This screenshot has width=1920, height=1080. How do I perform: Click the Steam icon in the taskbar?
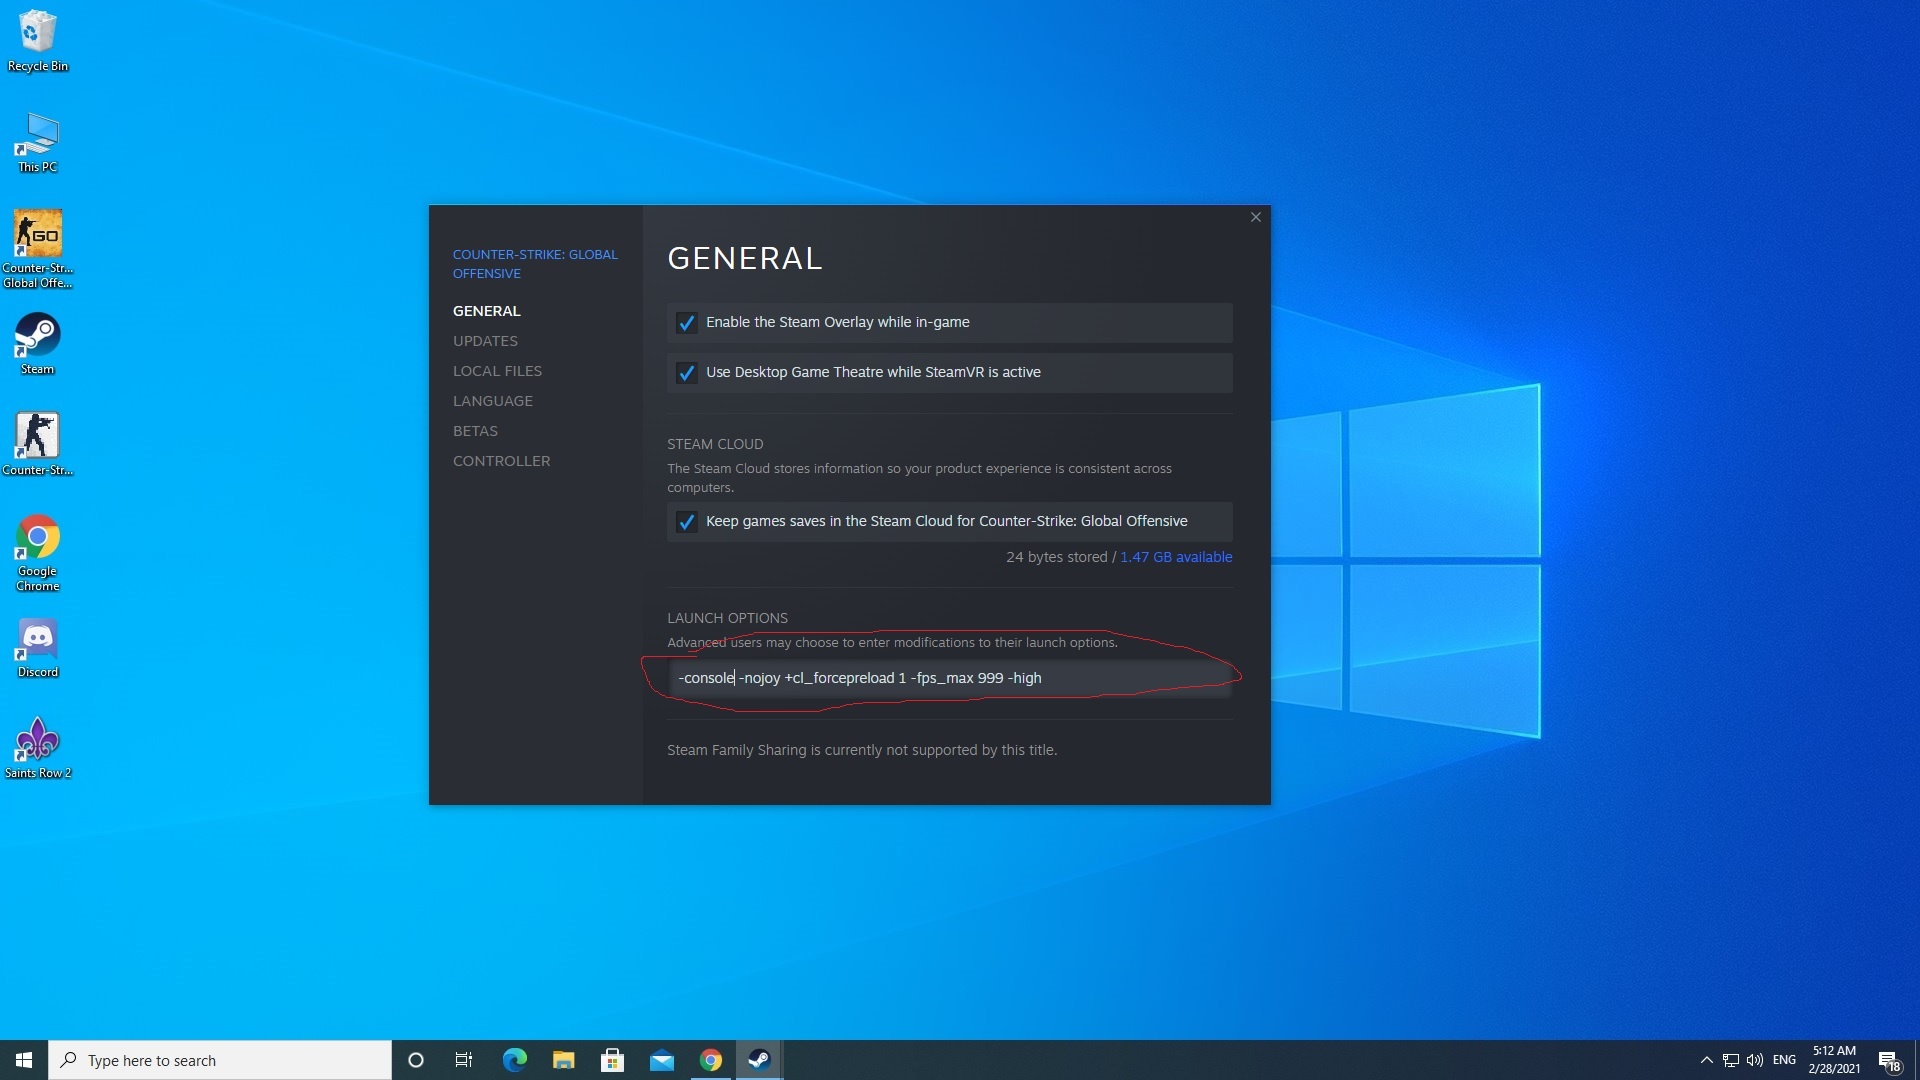point(759,1060)
